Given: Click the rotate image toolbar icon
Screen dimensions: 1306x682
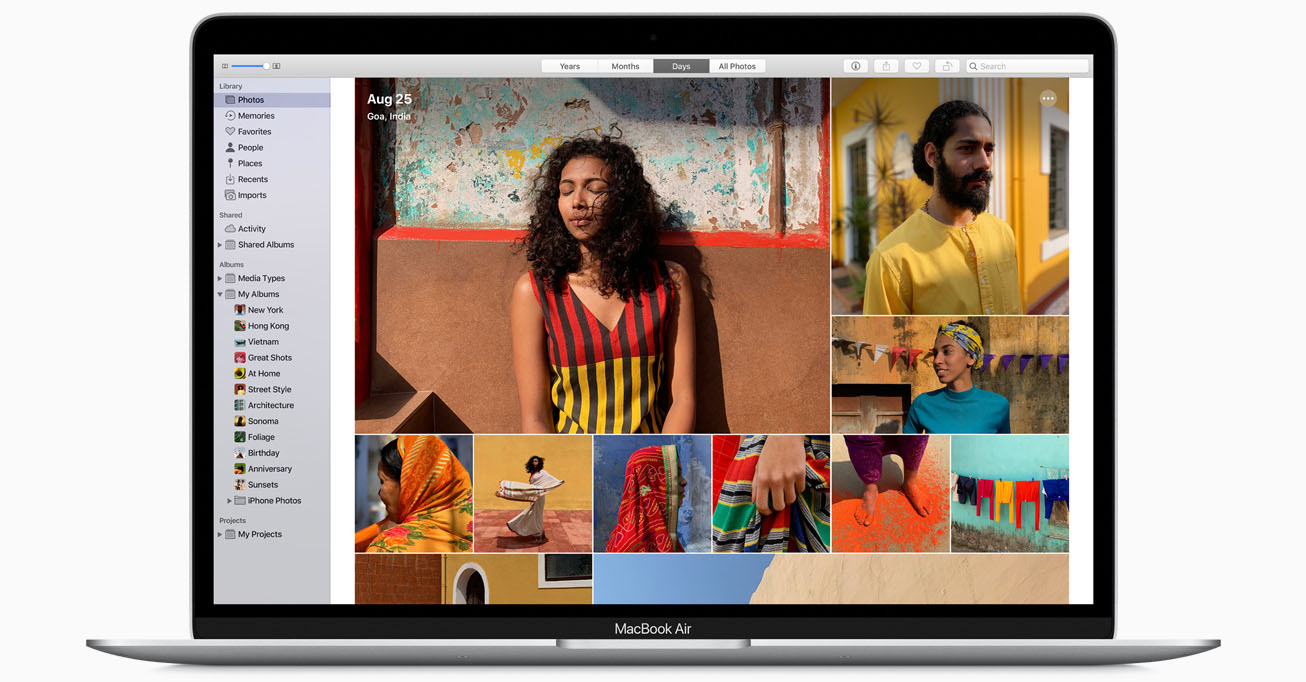Looking at the screenshot, I should [x=947, y=66].
